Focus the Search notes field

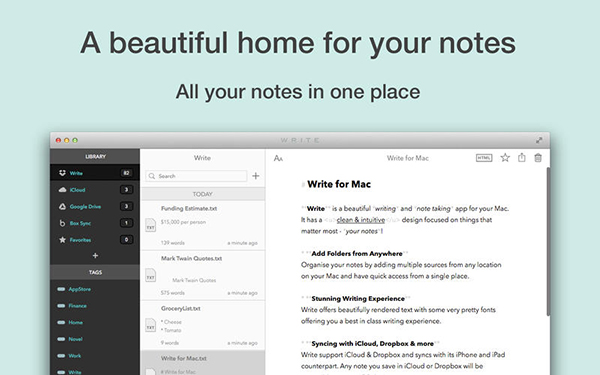[x=196, y=176]
